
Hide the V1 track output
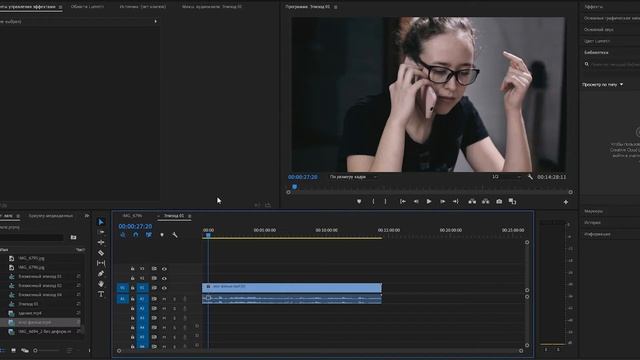pyautogui.click(x=164, y=288)
